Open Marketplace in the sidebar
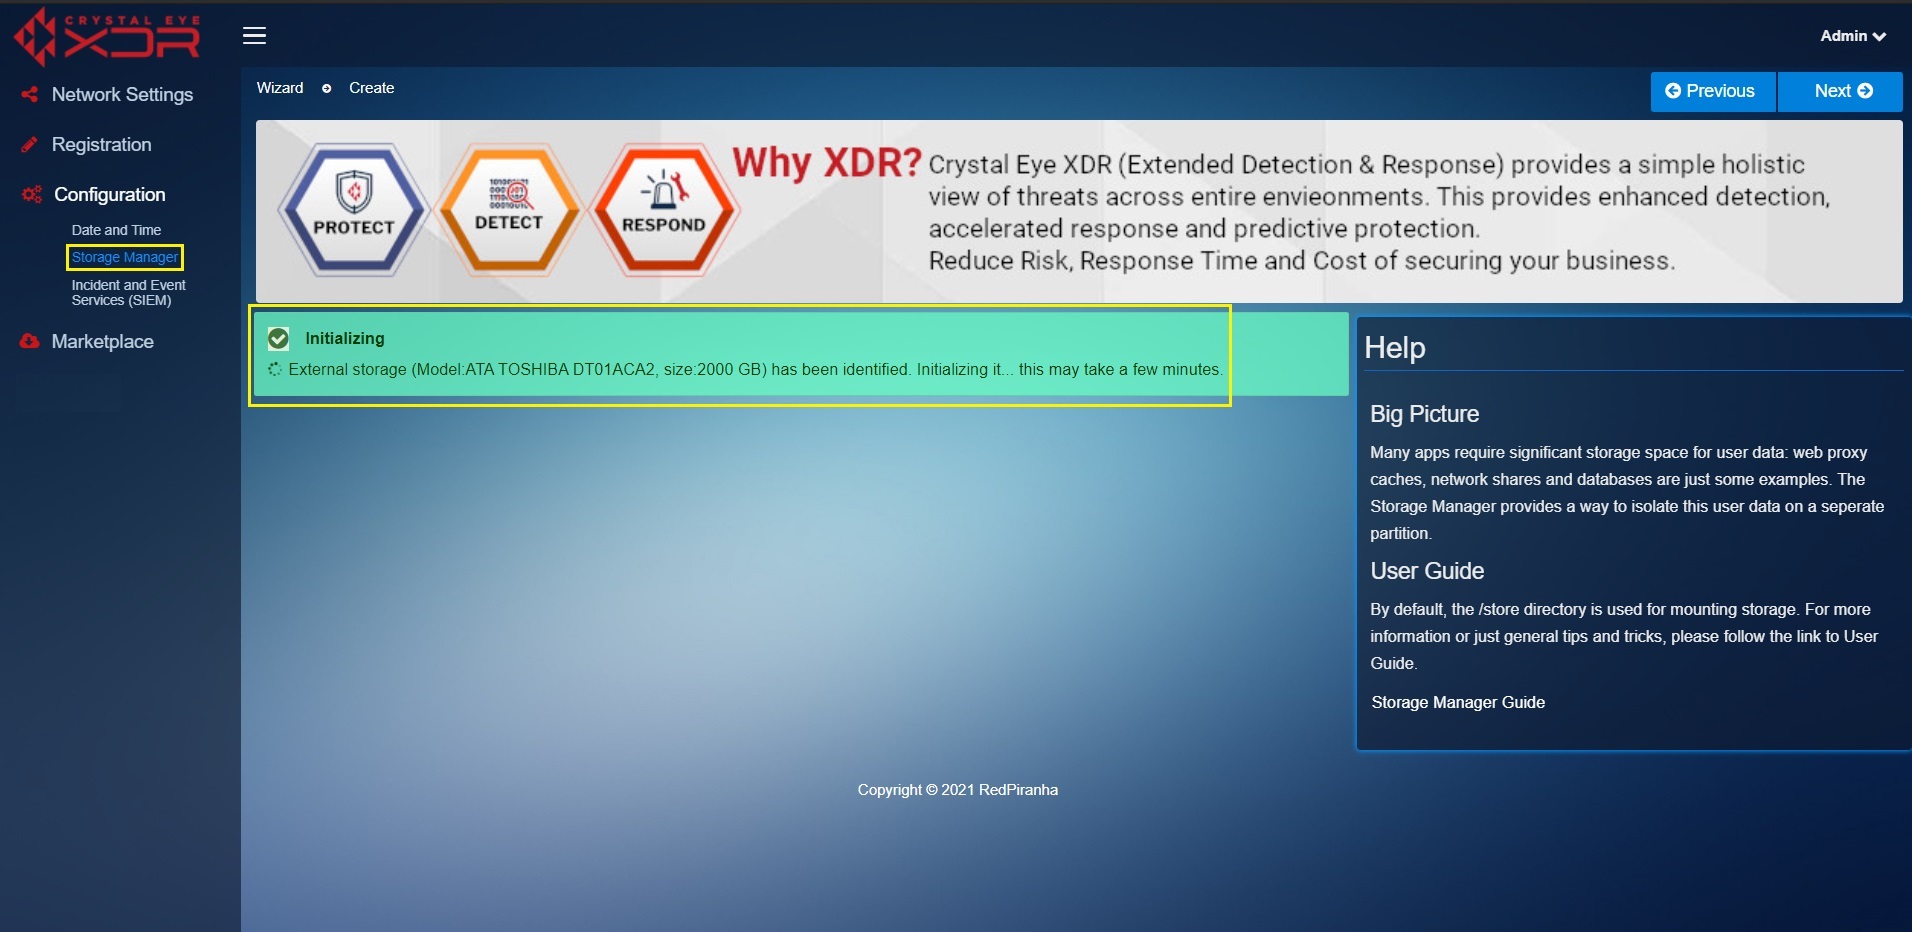 (x=102, y=341)
